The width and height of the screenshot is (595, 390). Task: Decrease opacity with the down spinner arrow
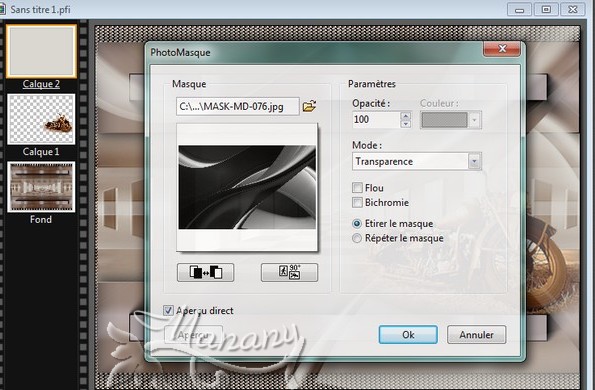point(406,124)
